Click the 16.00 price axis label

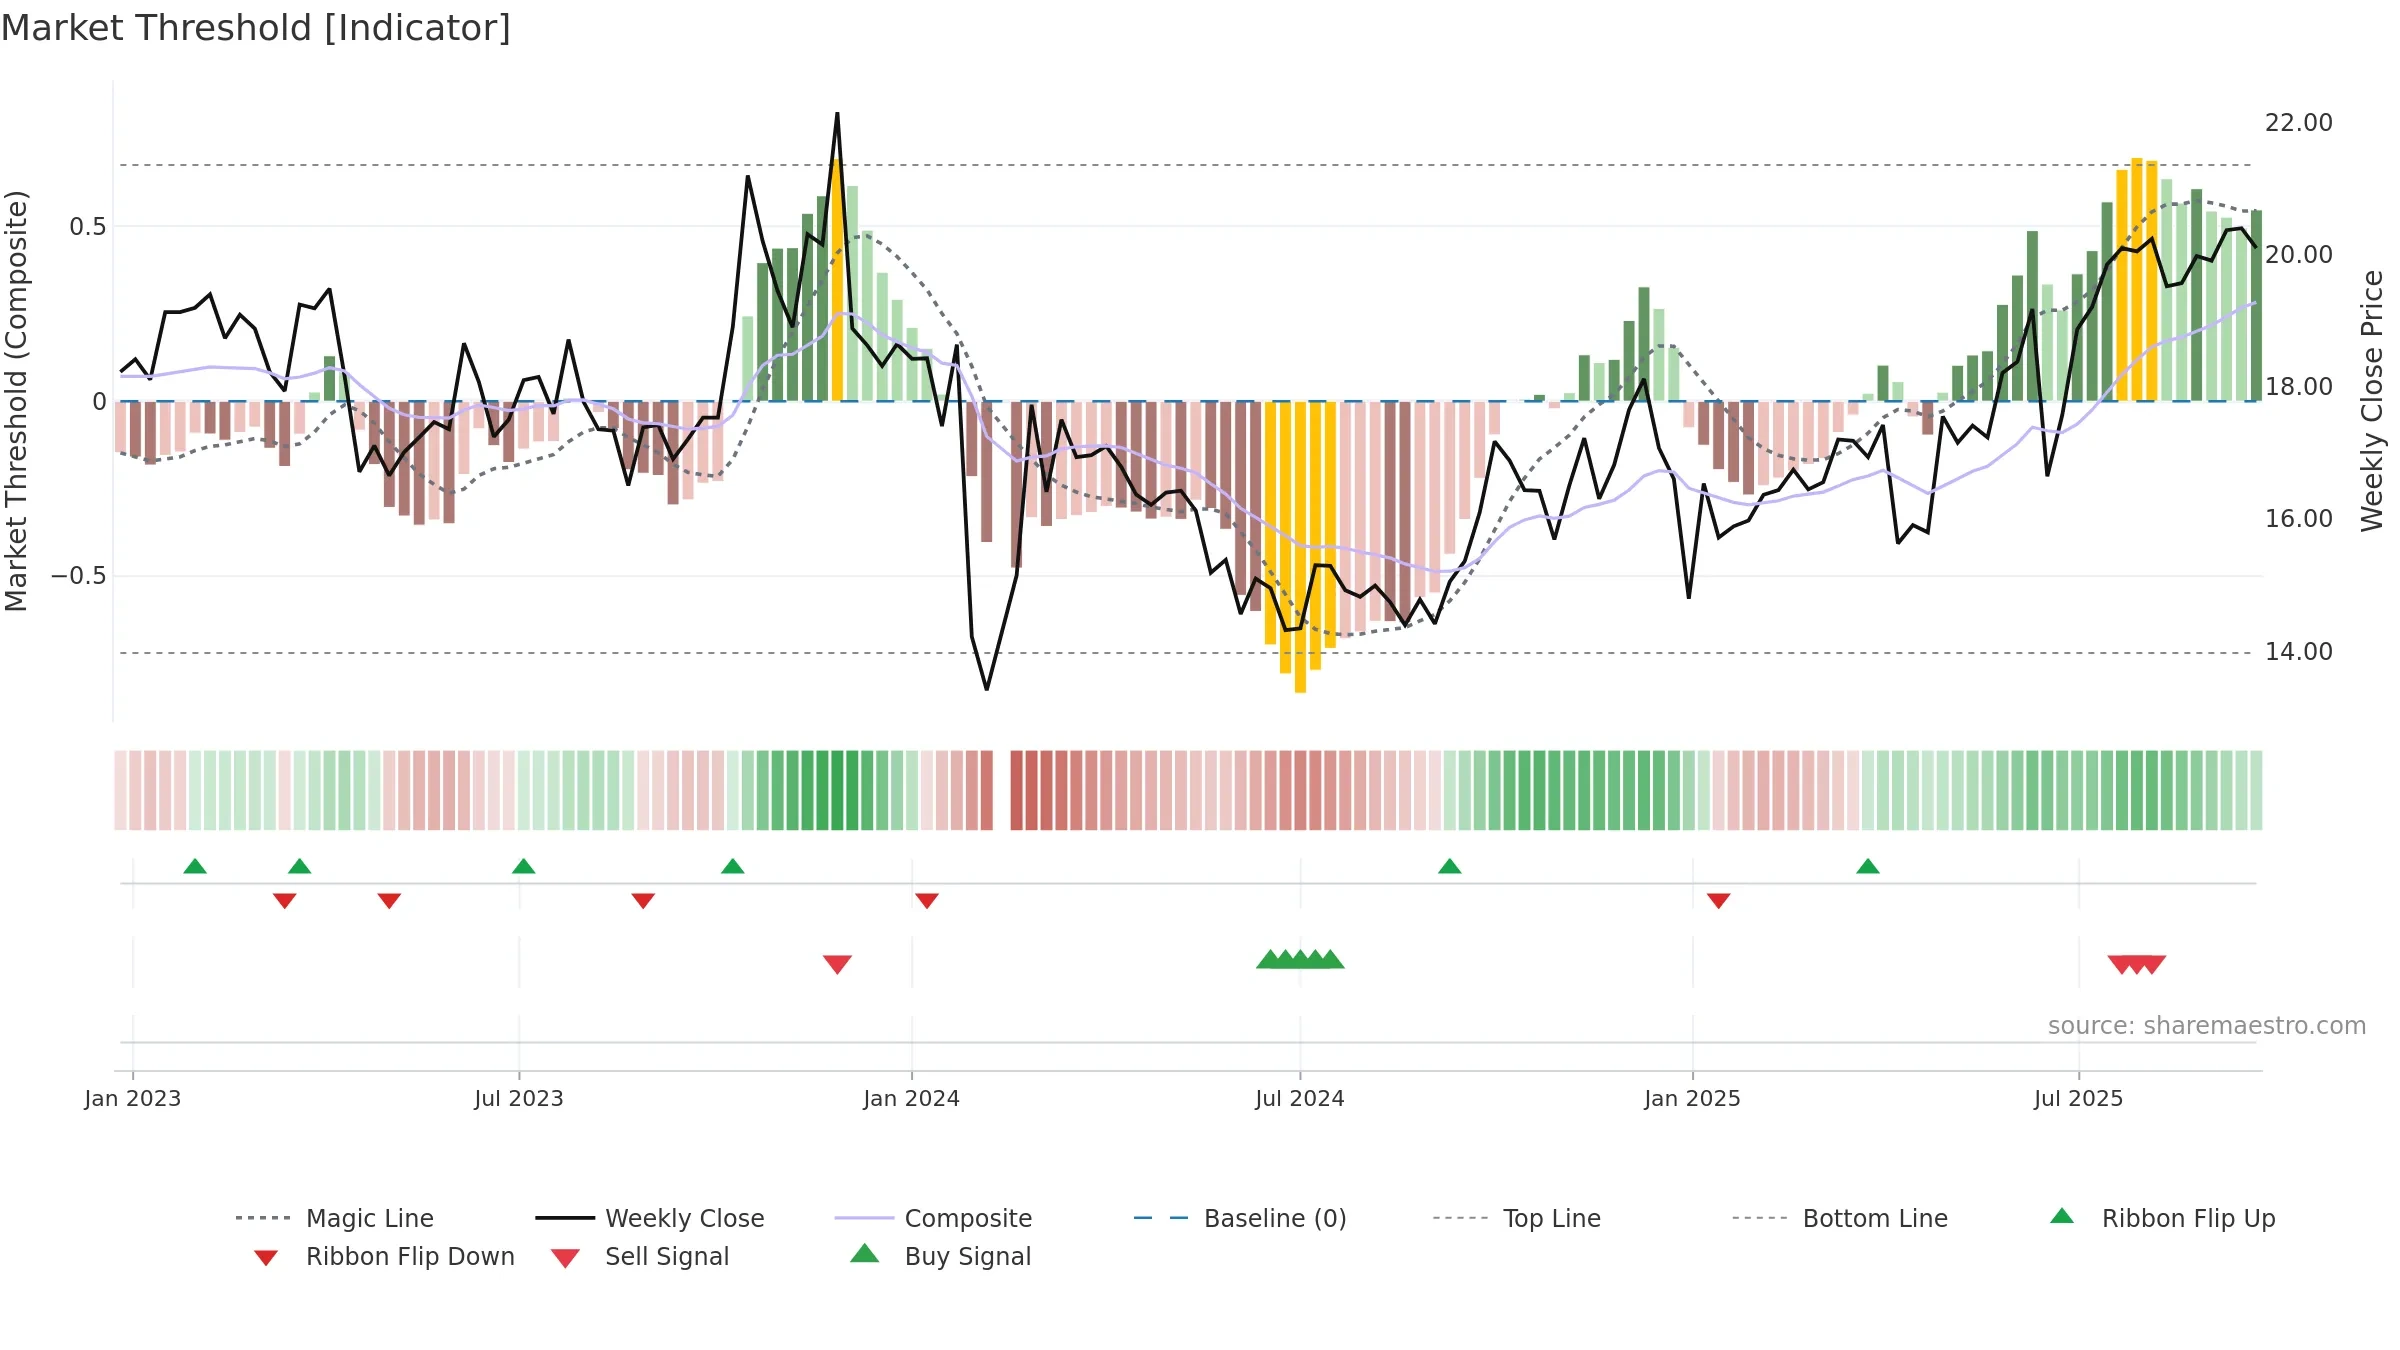2299,518
